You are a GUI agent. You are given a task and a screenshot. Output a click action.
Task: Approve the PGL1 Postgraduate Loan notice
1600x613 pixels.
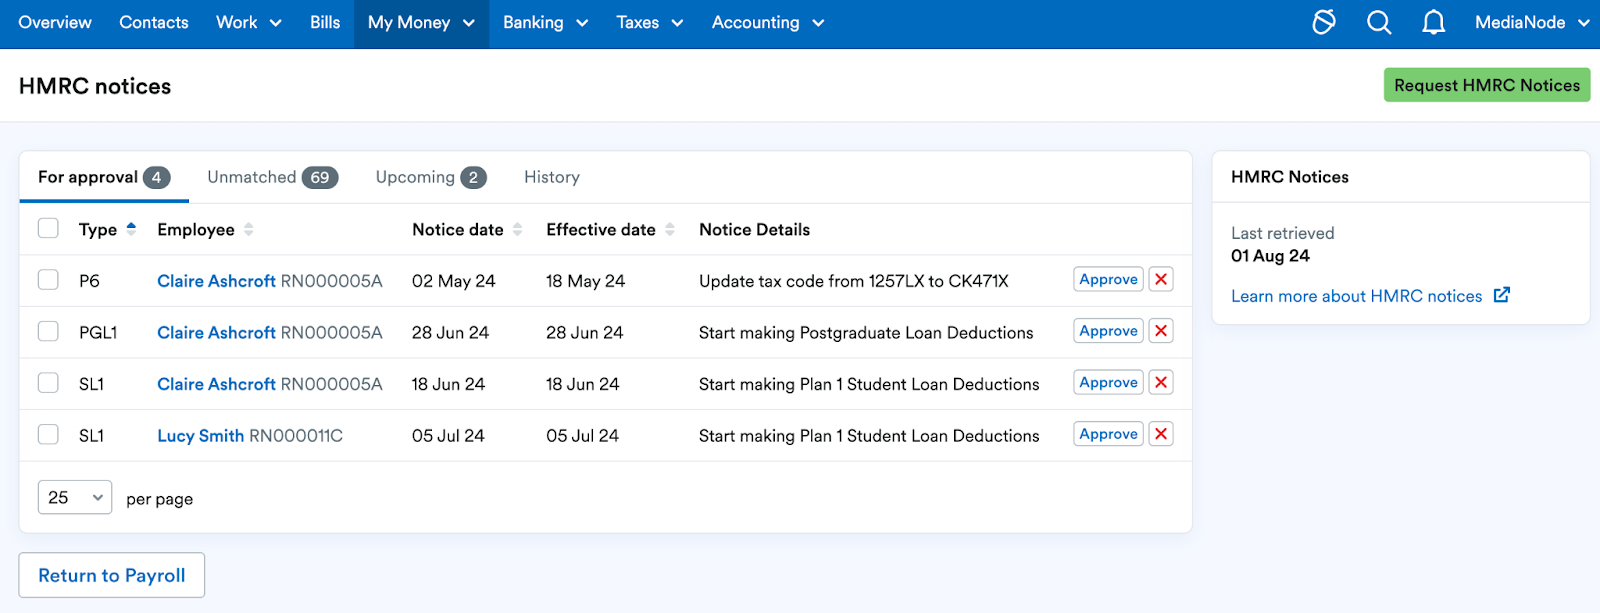[1108, 331]
